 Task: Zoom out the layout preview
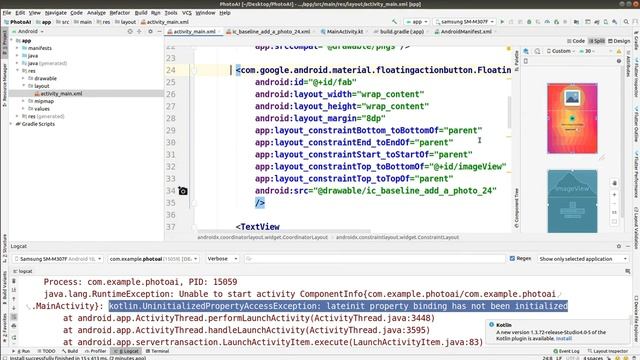pyautogui.click(x=614, y=203)
